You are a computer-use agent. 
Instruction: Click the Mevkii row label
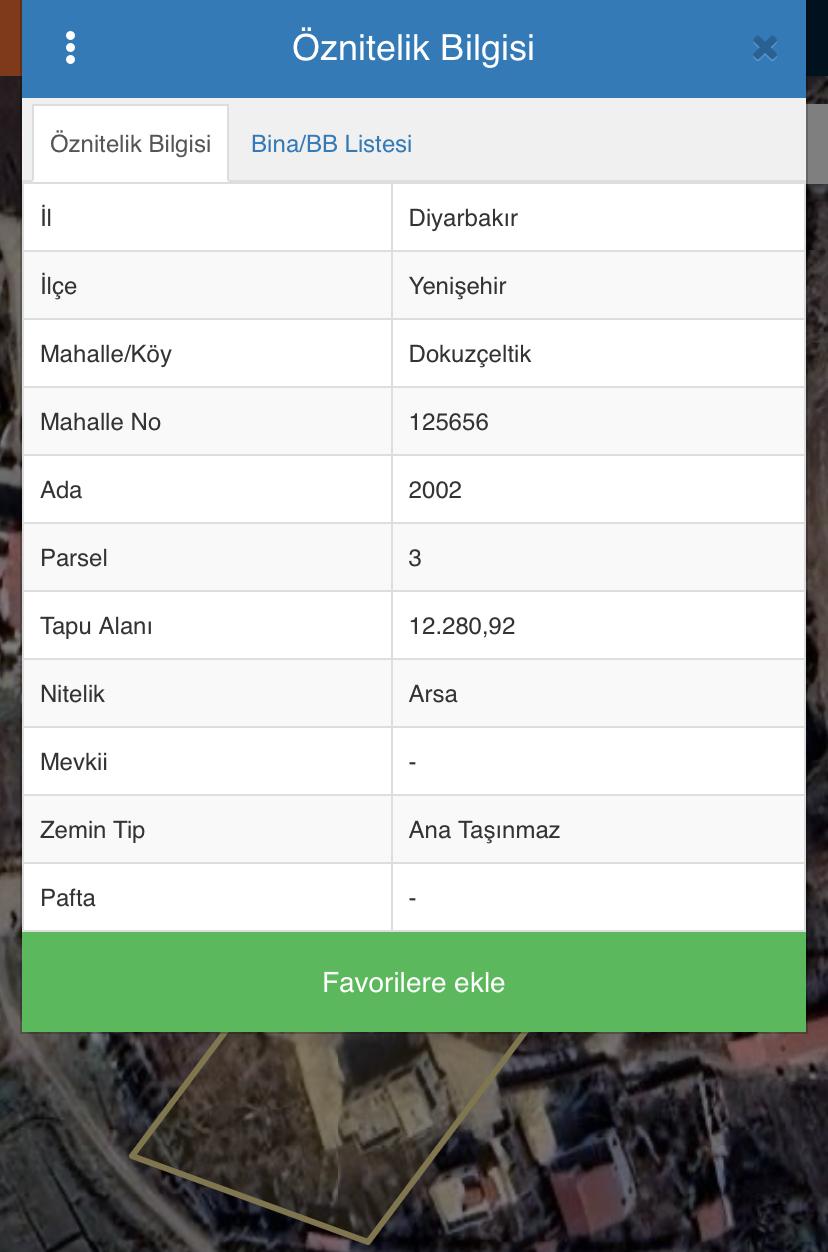(x=74, y=762)
